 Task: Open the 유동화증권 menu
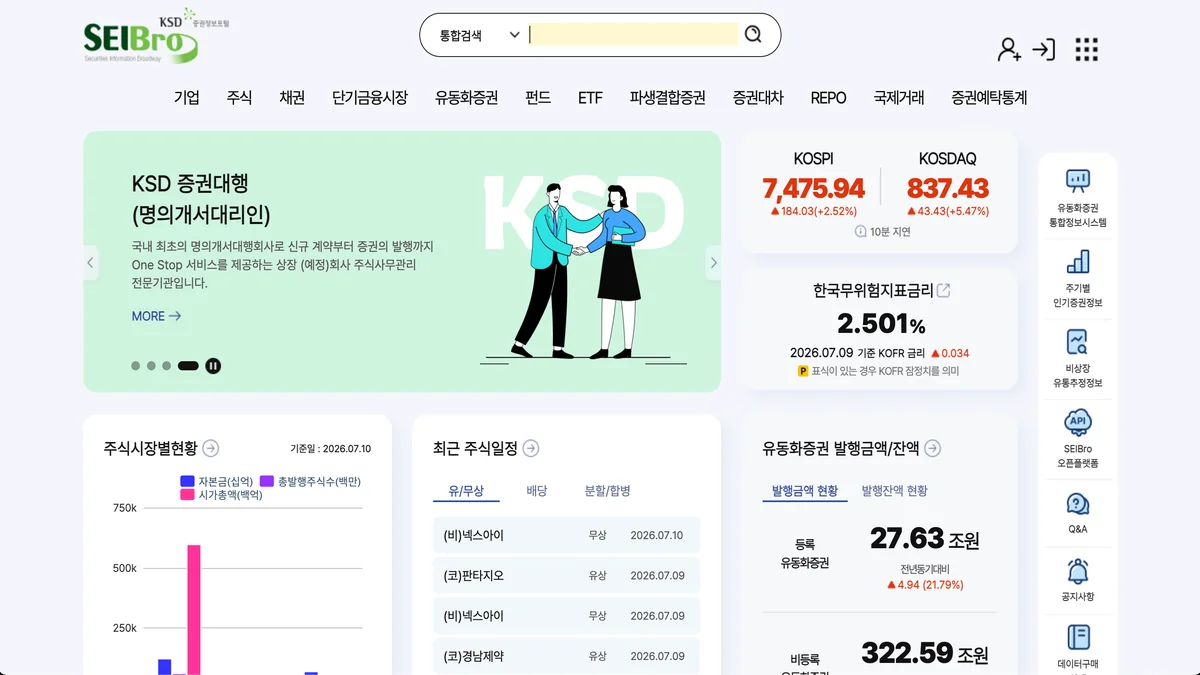point(466,98)
